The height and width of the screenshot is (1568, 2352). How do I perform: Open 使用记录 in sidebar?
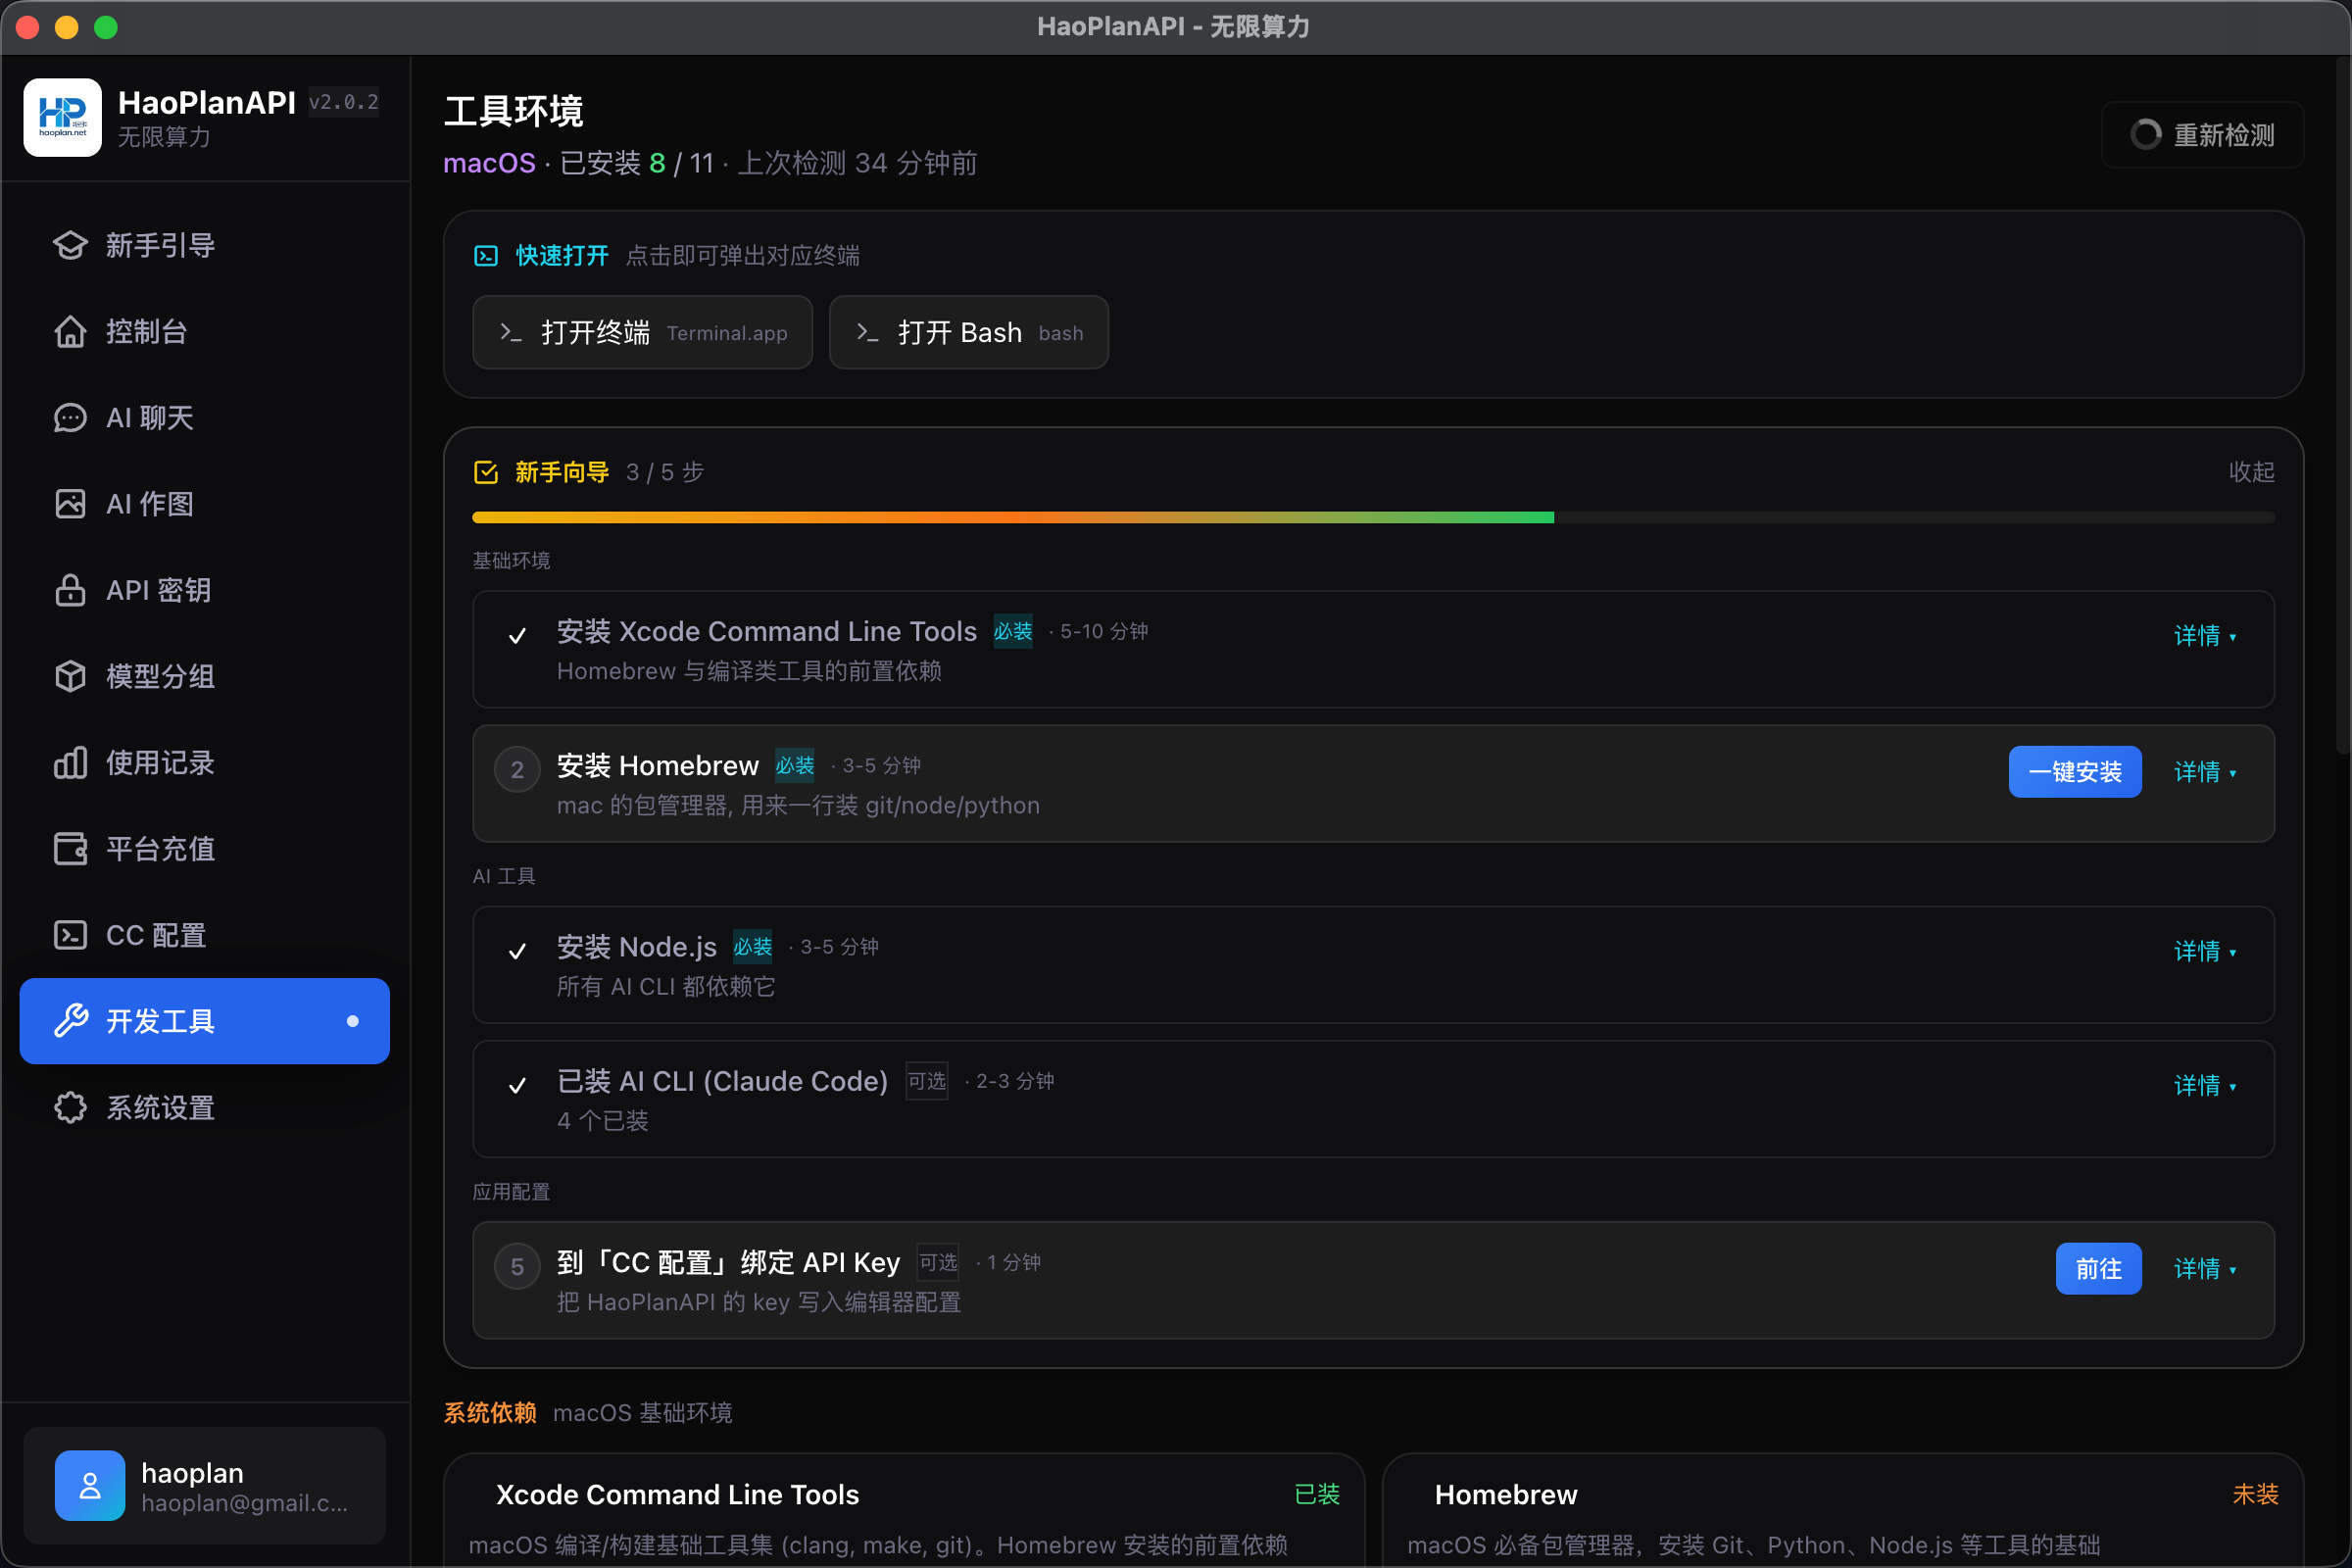205,763
